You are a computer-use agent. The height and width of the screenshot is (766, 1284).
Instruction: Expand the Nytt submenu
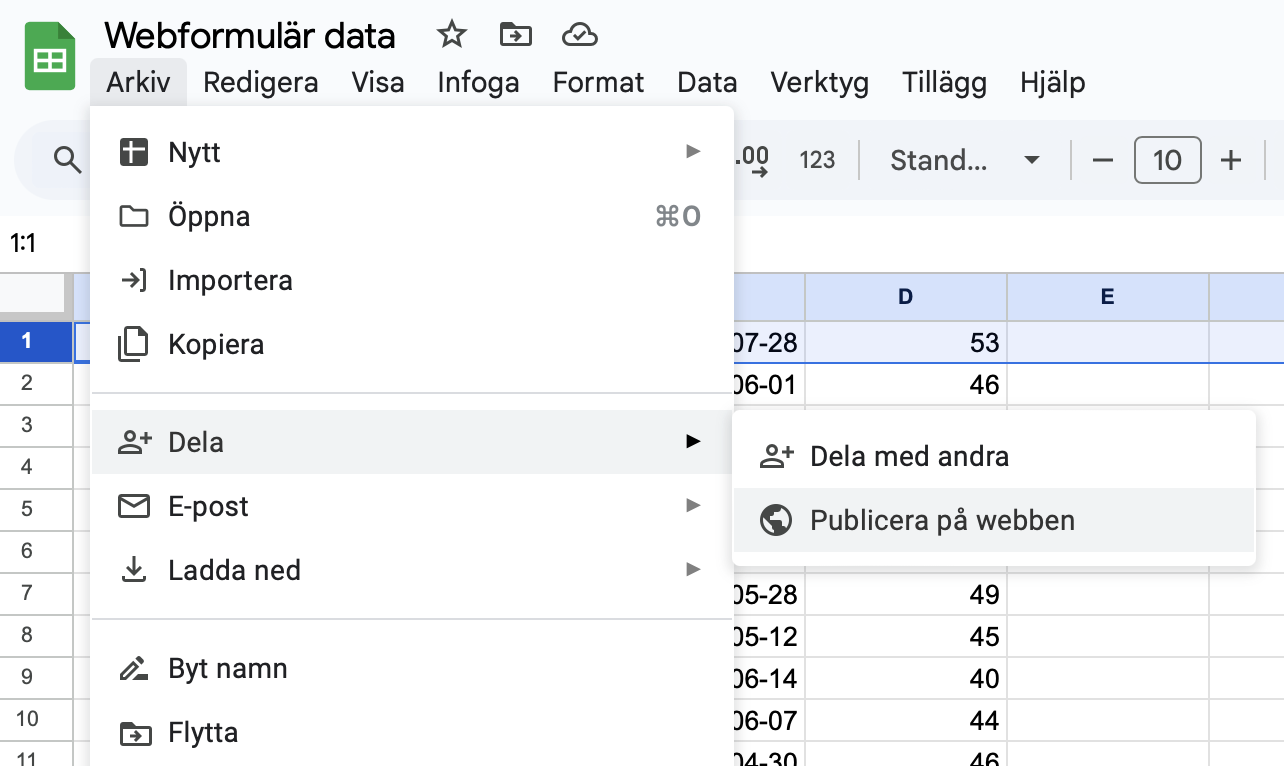click(412, 153)
